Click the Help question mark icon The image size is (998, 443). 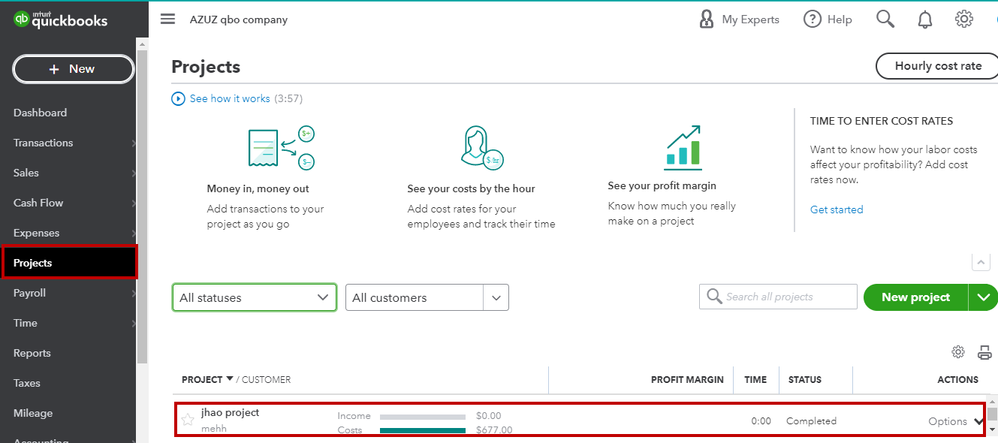[812, 19]
